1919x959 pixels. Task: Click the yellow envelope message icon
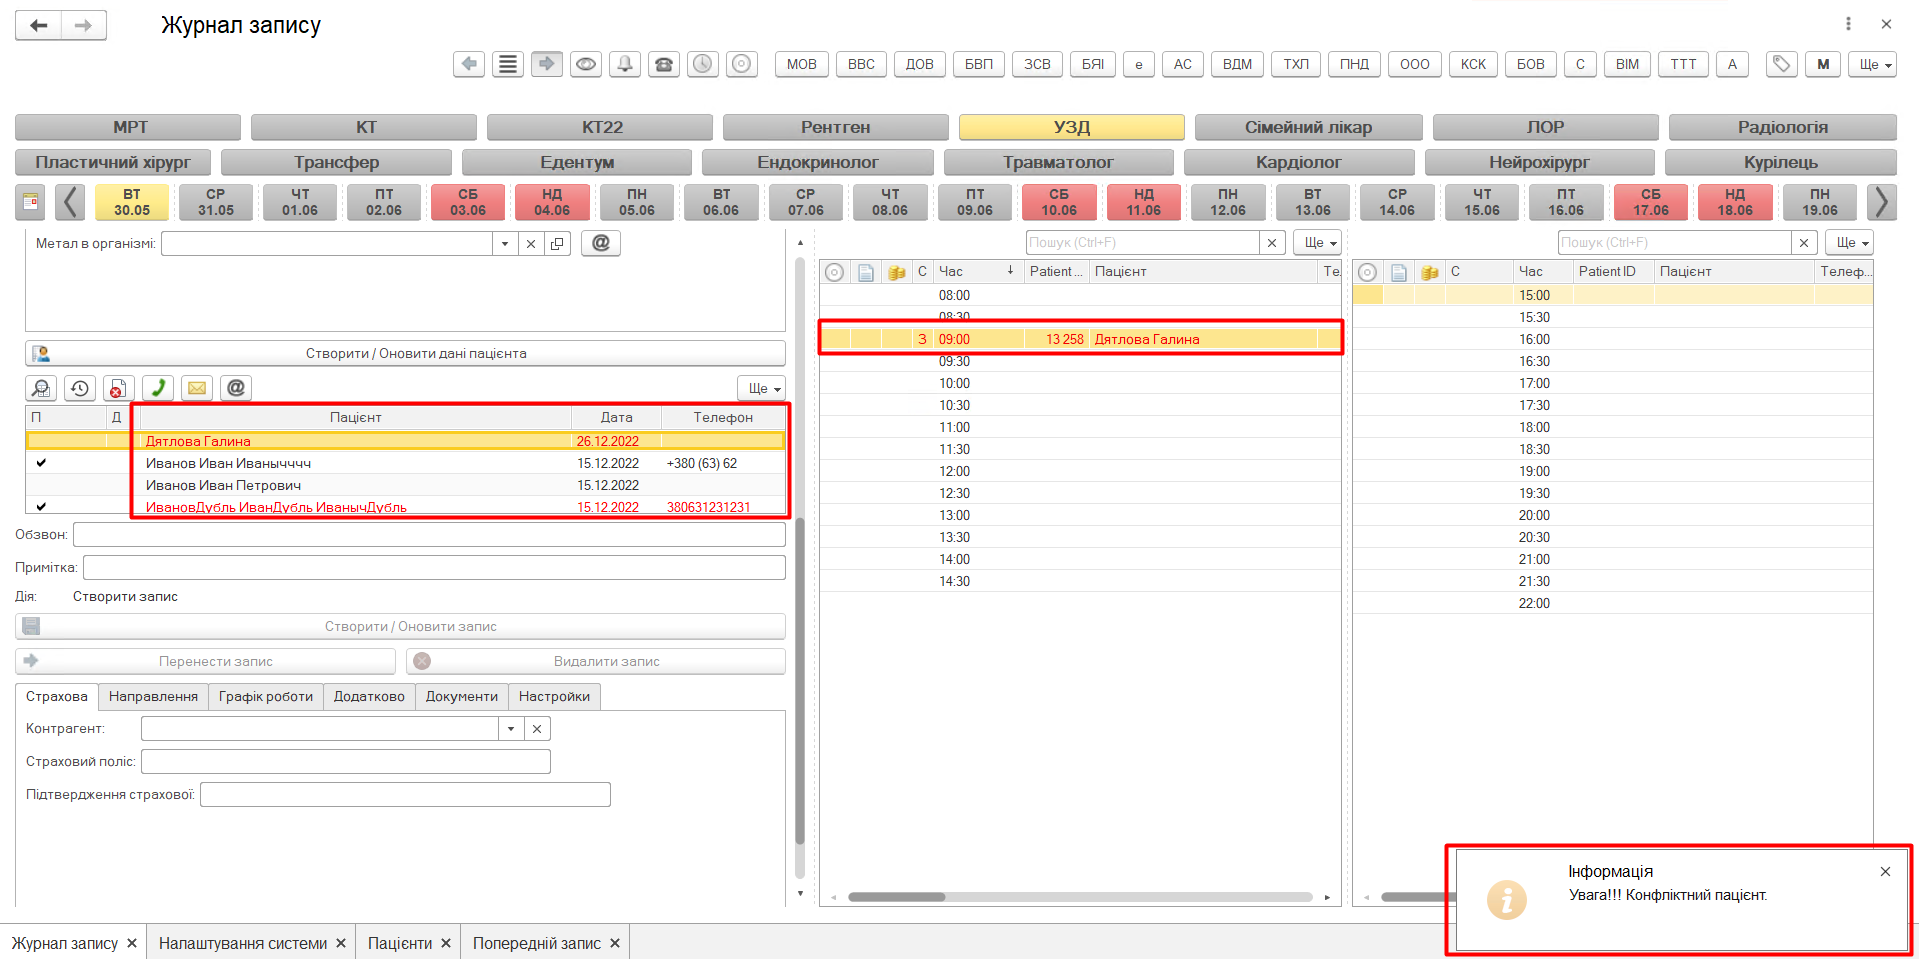pyautogui.click(x=197, y=388)
